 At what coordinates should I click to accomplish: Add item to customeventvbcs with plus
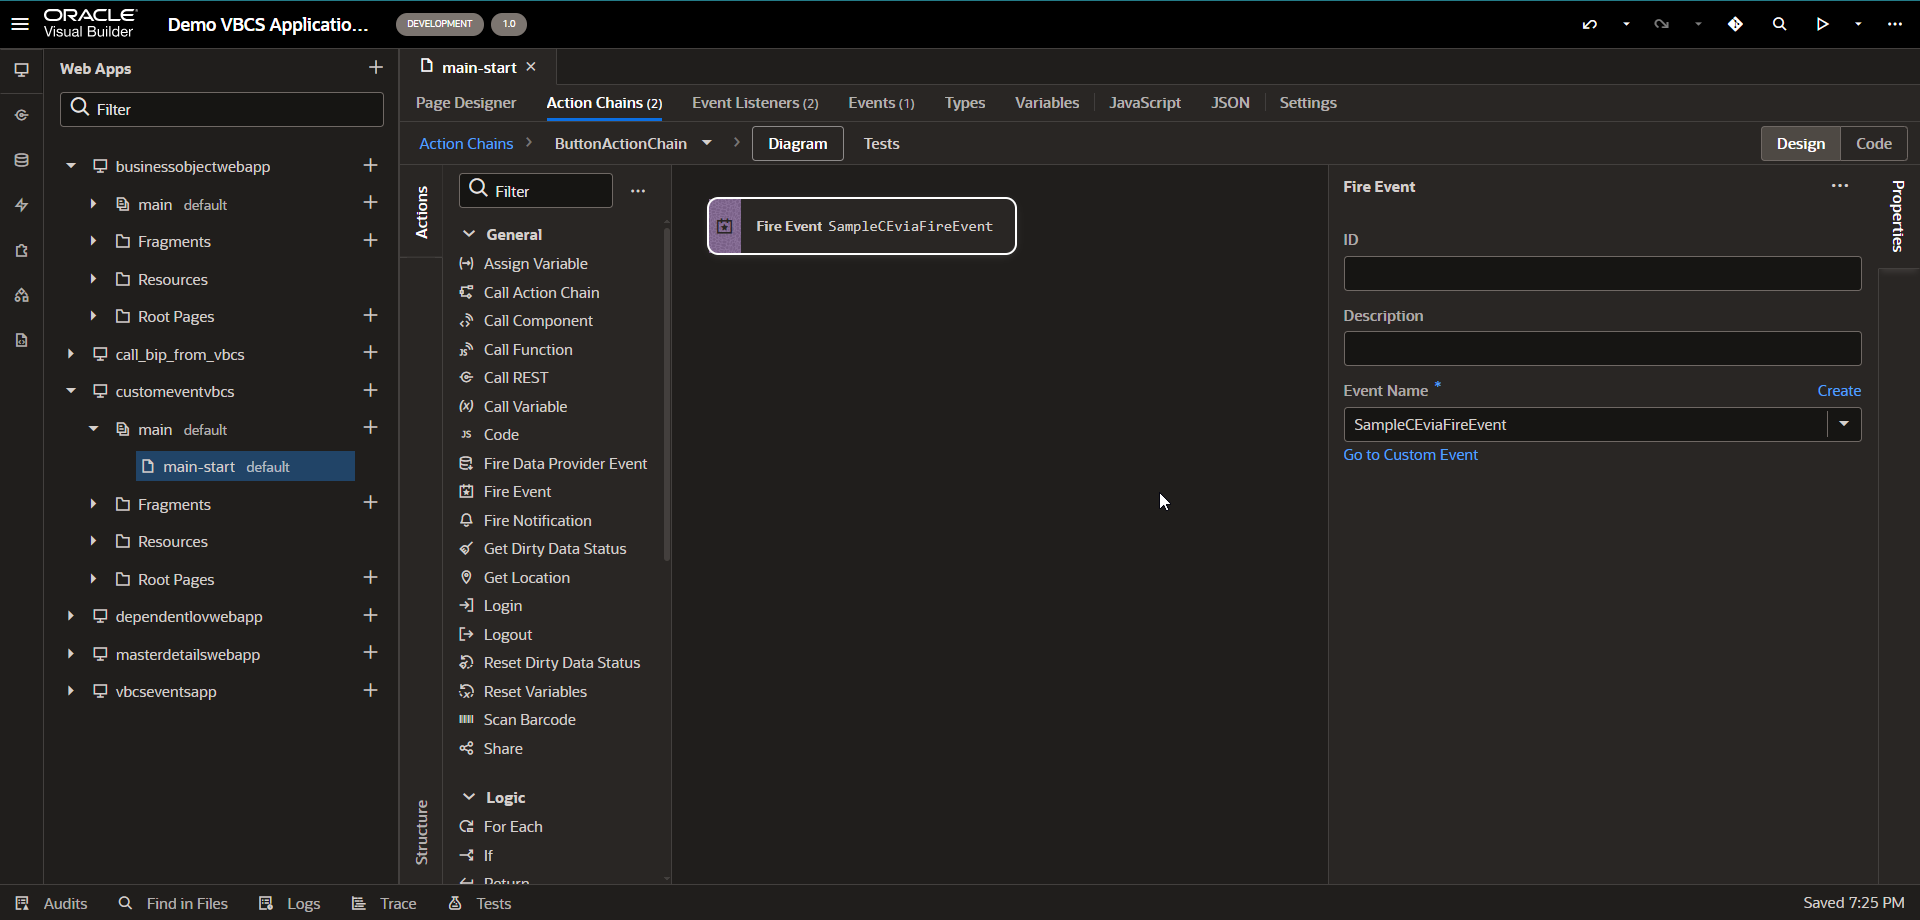370,390
